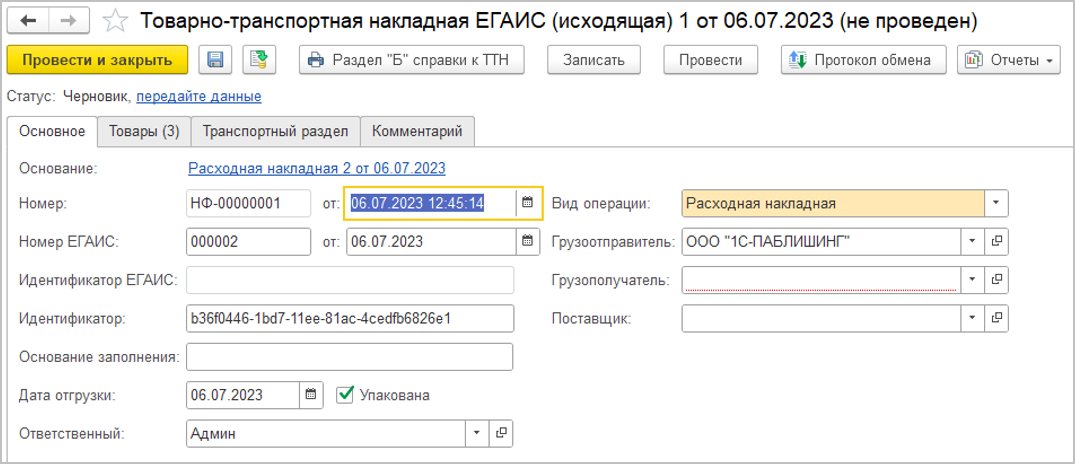Click the Идентификатор ЕГАИС input field

coord(350,280)
